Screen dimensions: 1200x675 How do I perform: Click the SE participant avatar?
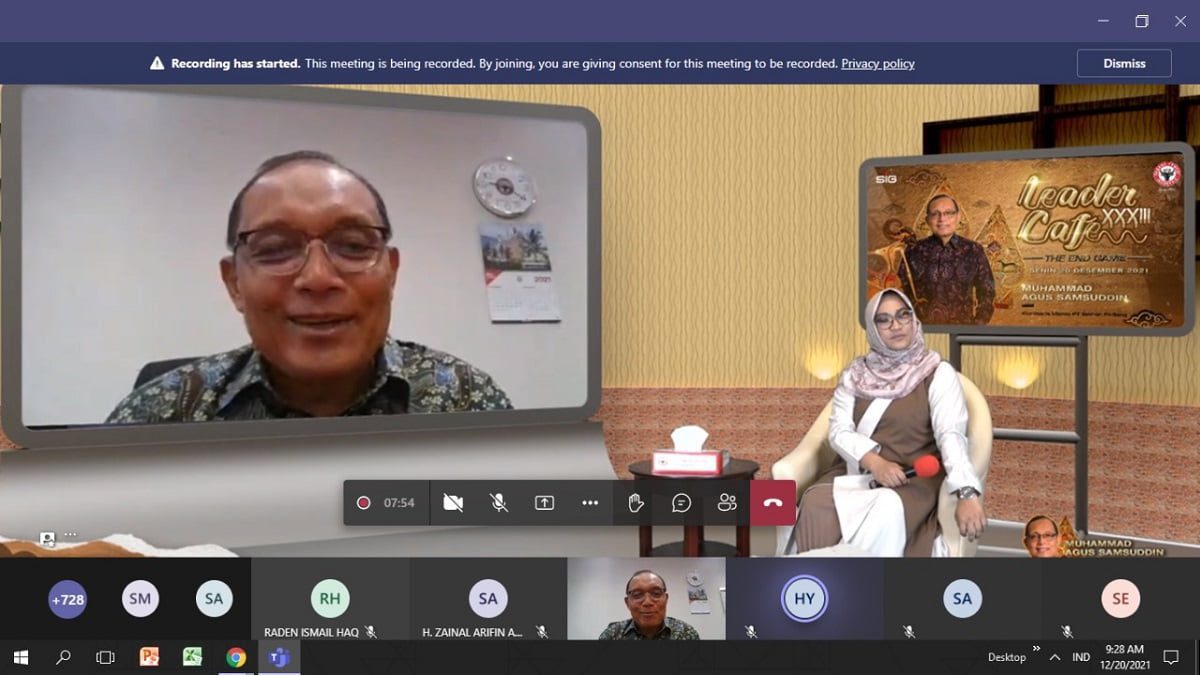pos(1120,599)
